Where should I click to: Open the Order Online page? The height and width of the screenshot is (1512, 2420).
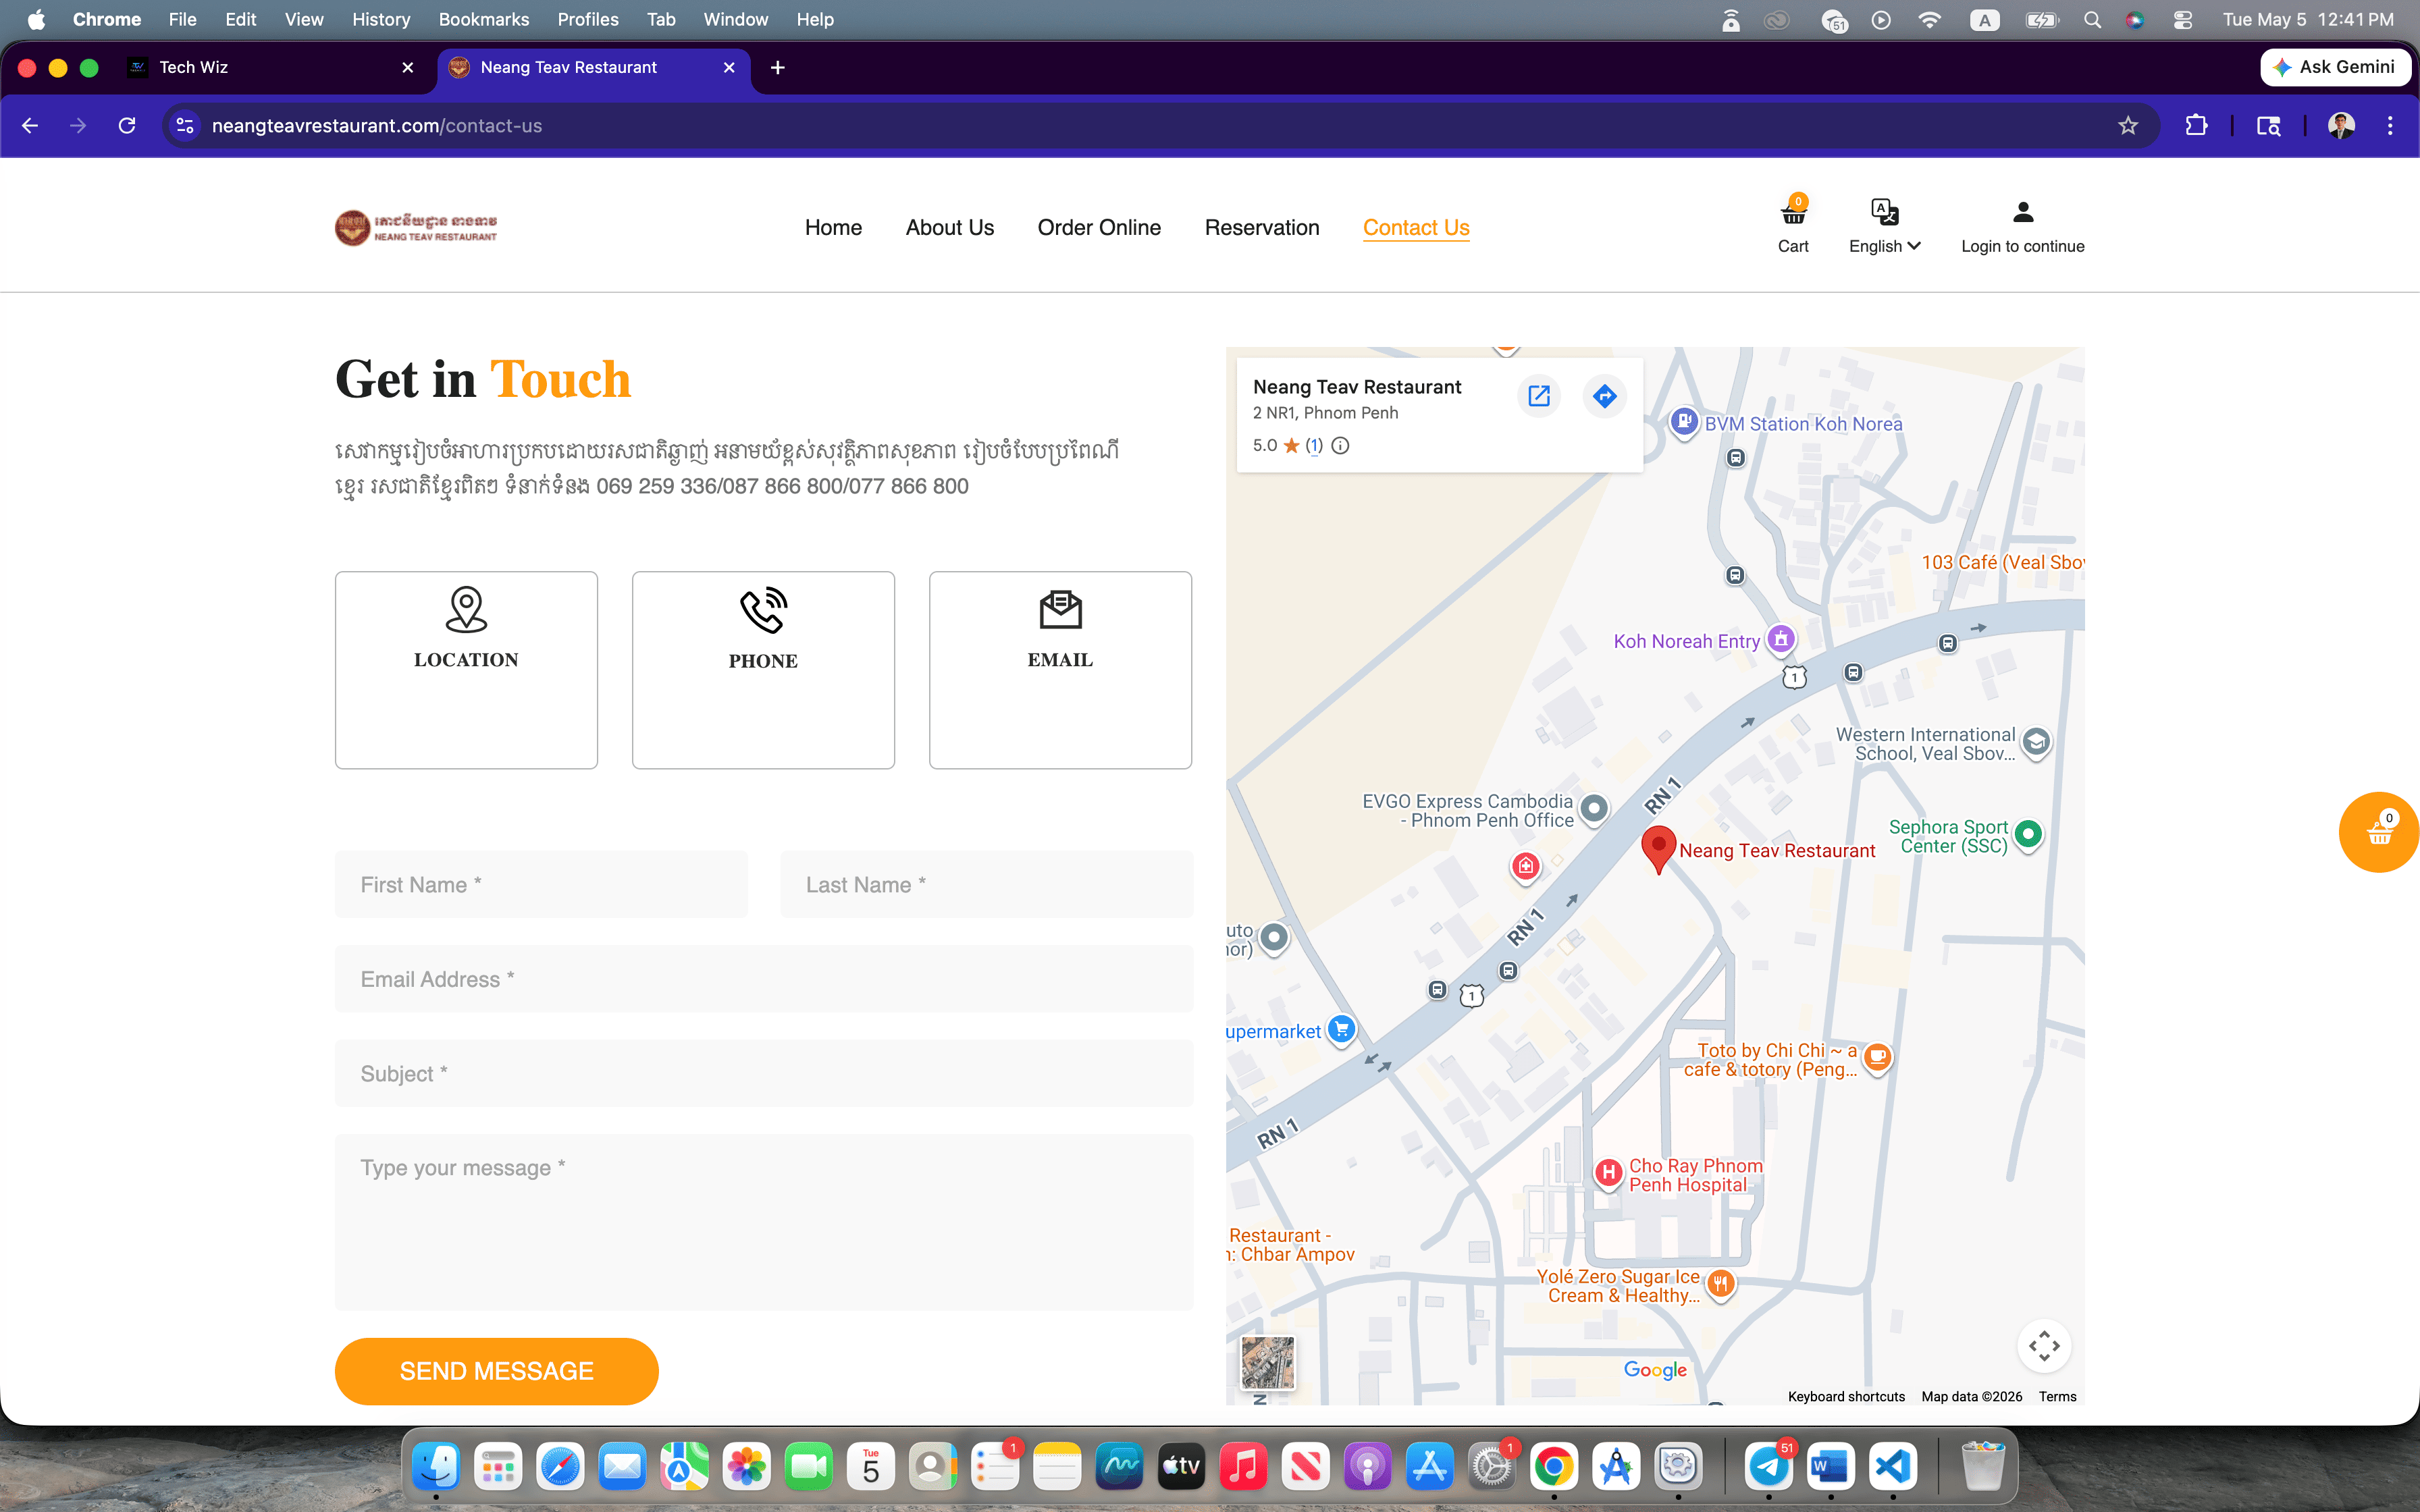[1099, 228]
